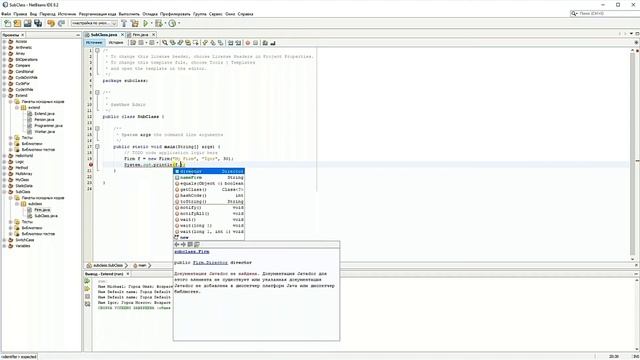640x360 pixels.
Task: Select Worker.java in the project tree
Action: [x=44, y=132]
